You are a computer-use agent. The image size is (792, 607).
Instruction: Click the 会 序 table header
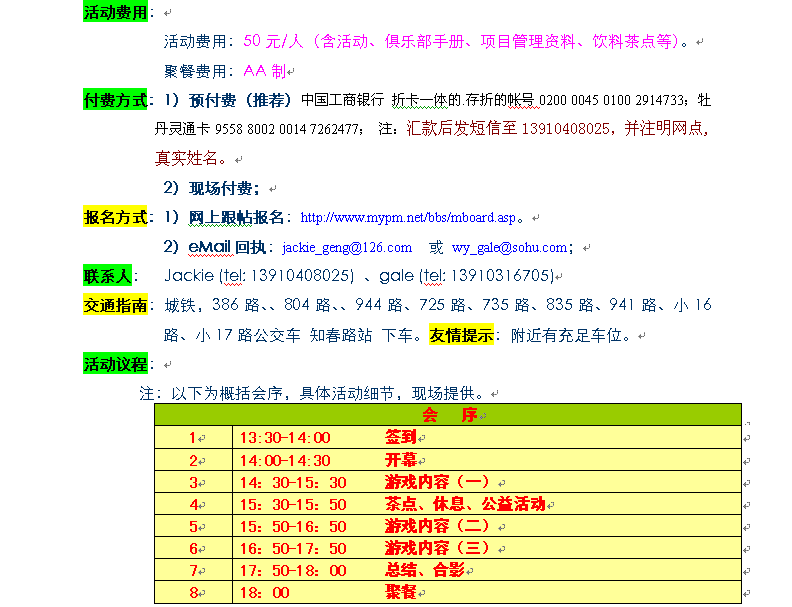coord(450,415)
